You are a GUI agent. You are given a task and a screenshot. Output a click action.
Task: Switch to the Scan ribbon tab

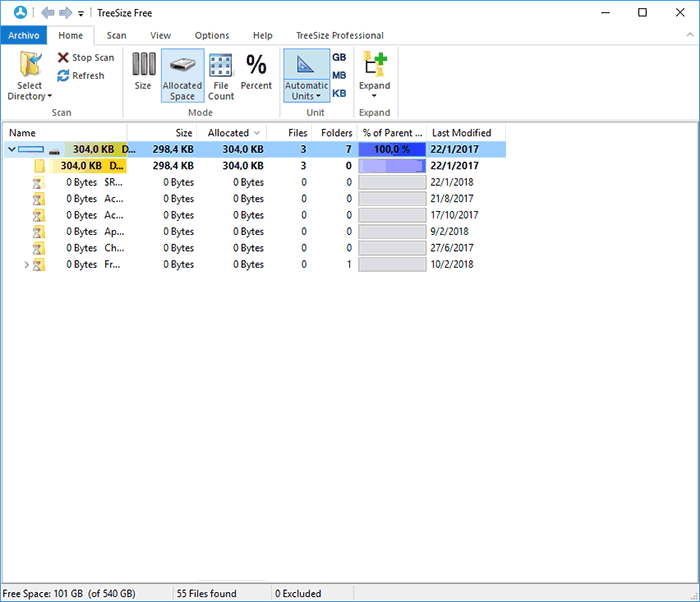point(117,35)
